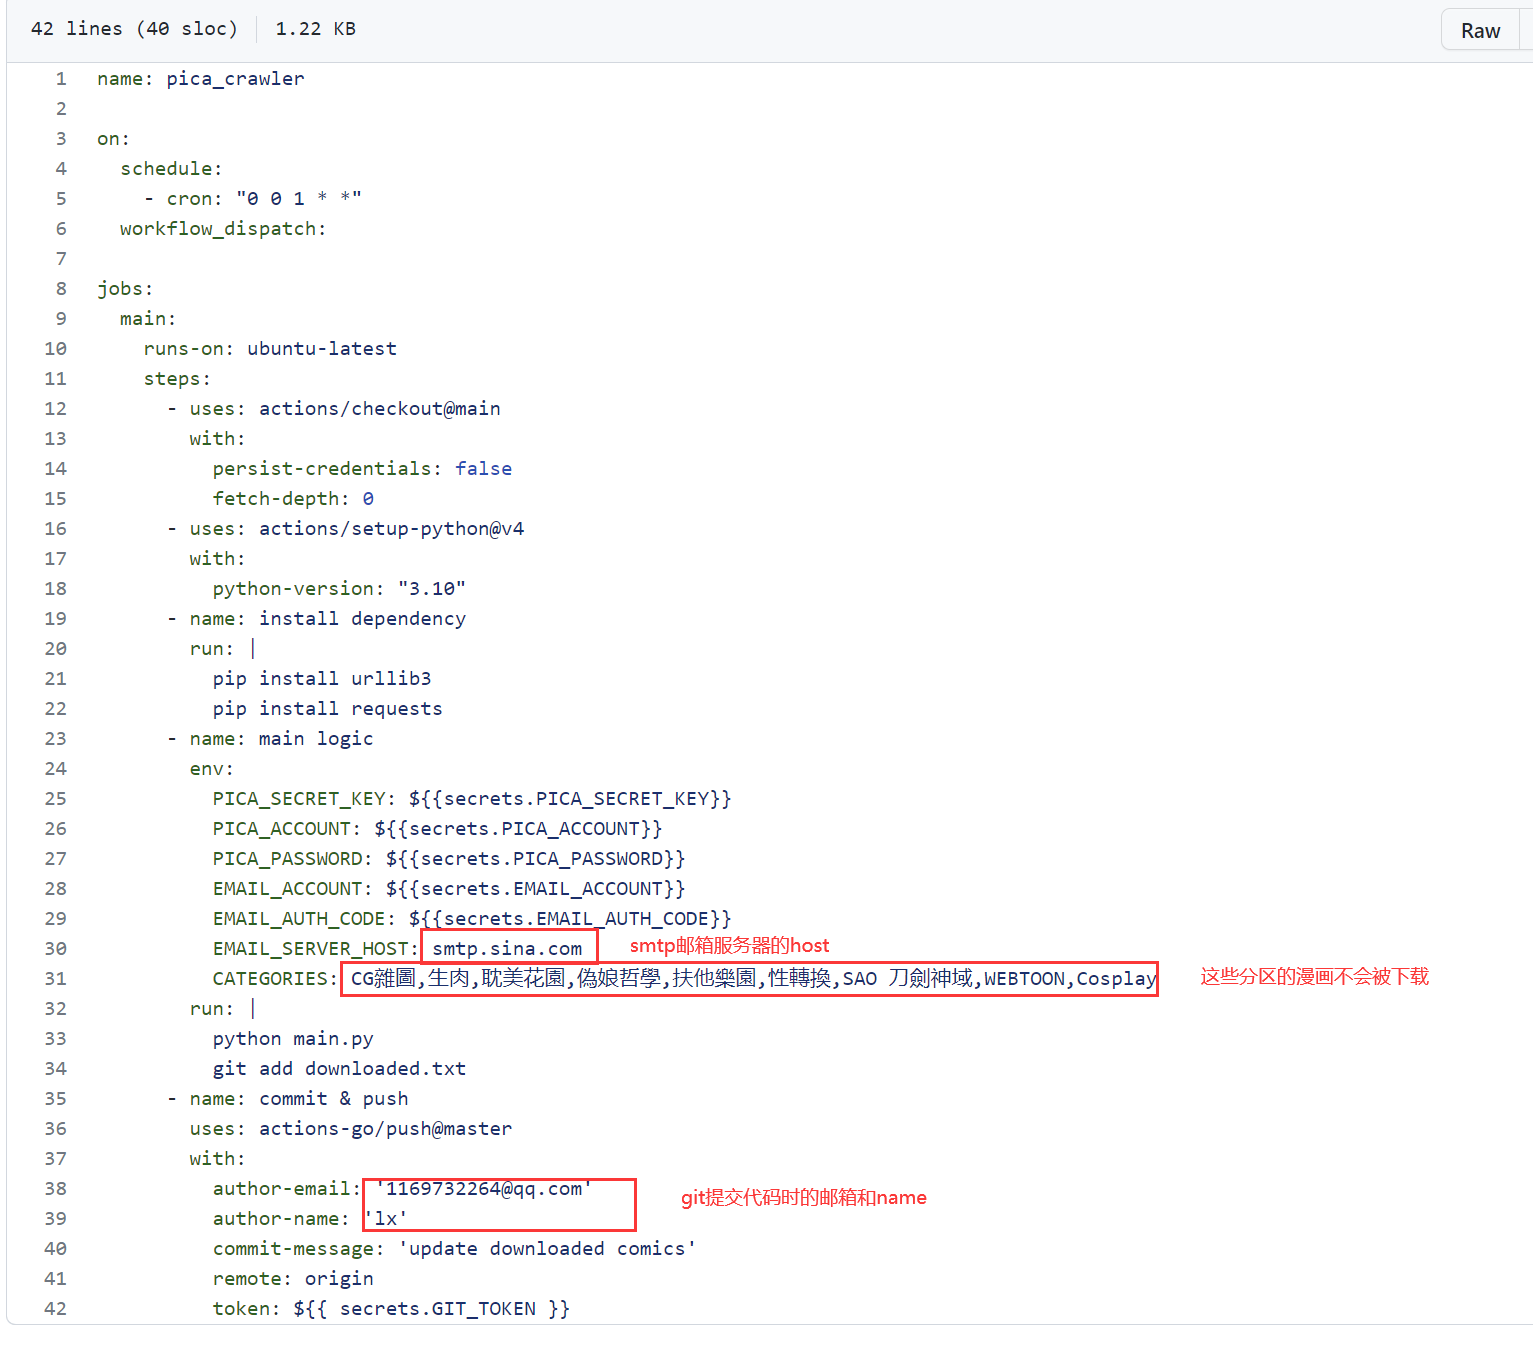The width and height of the screenshot is (1533, 1351).
Task: Click the '42 lines (40 sloc)' file info
Action: pyautogui.click(x=134, y=29)
